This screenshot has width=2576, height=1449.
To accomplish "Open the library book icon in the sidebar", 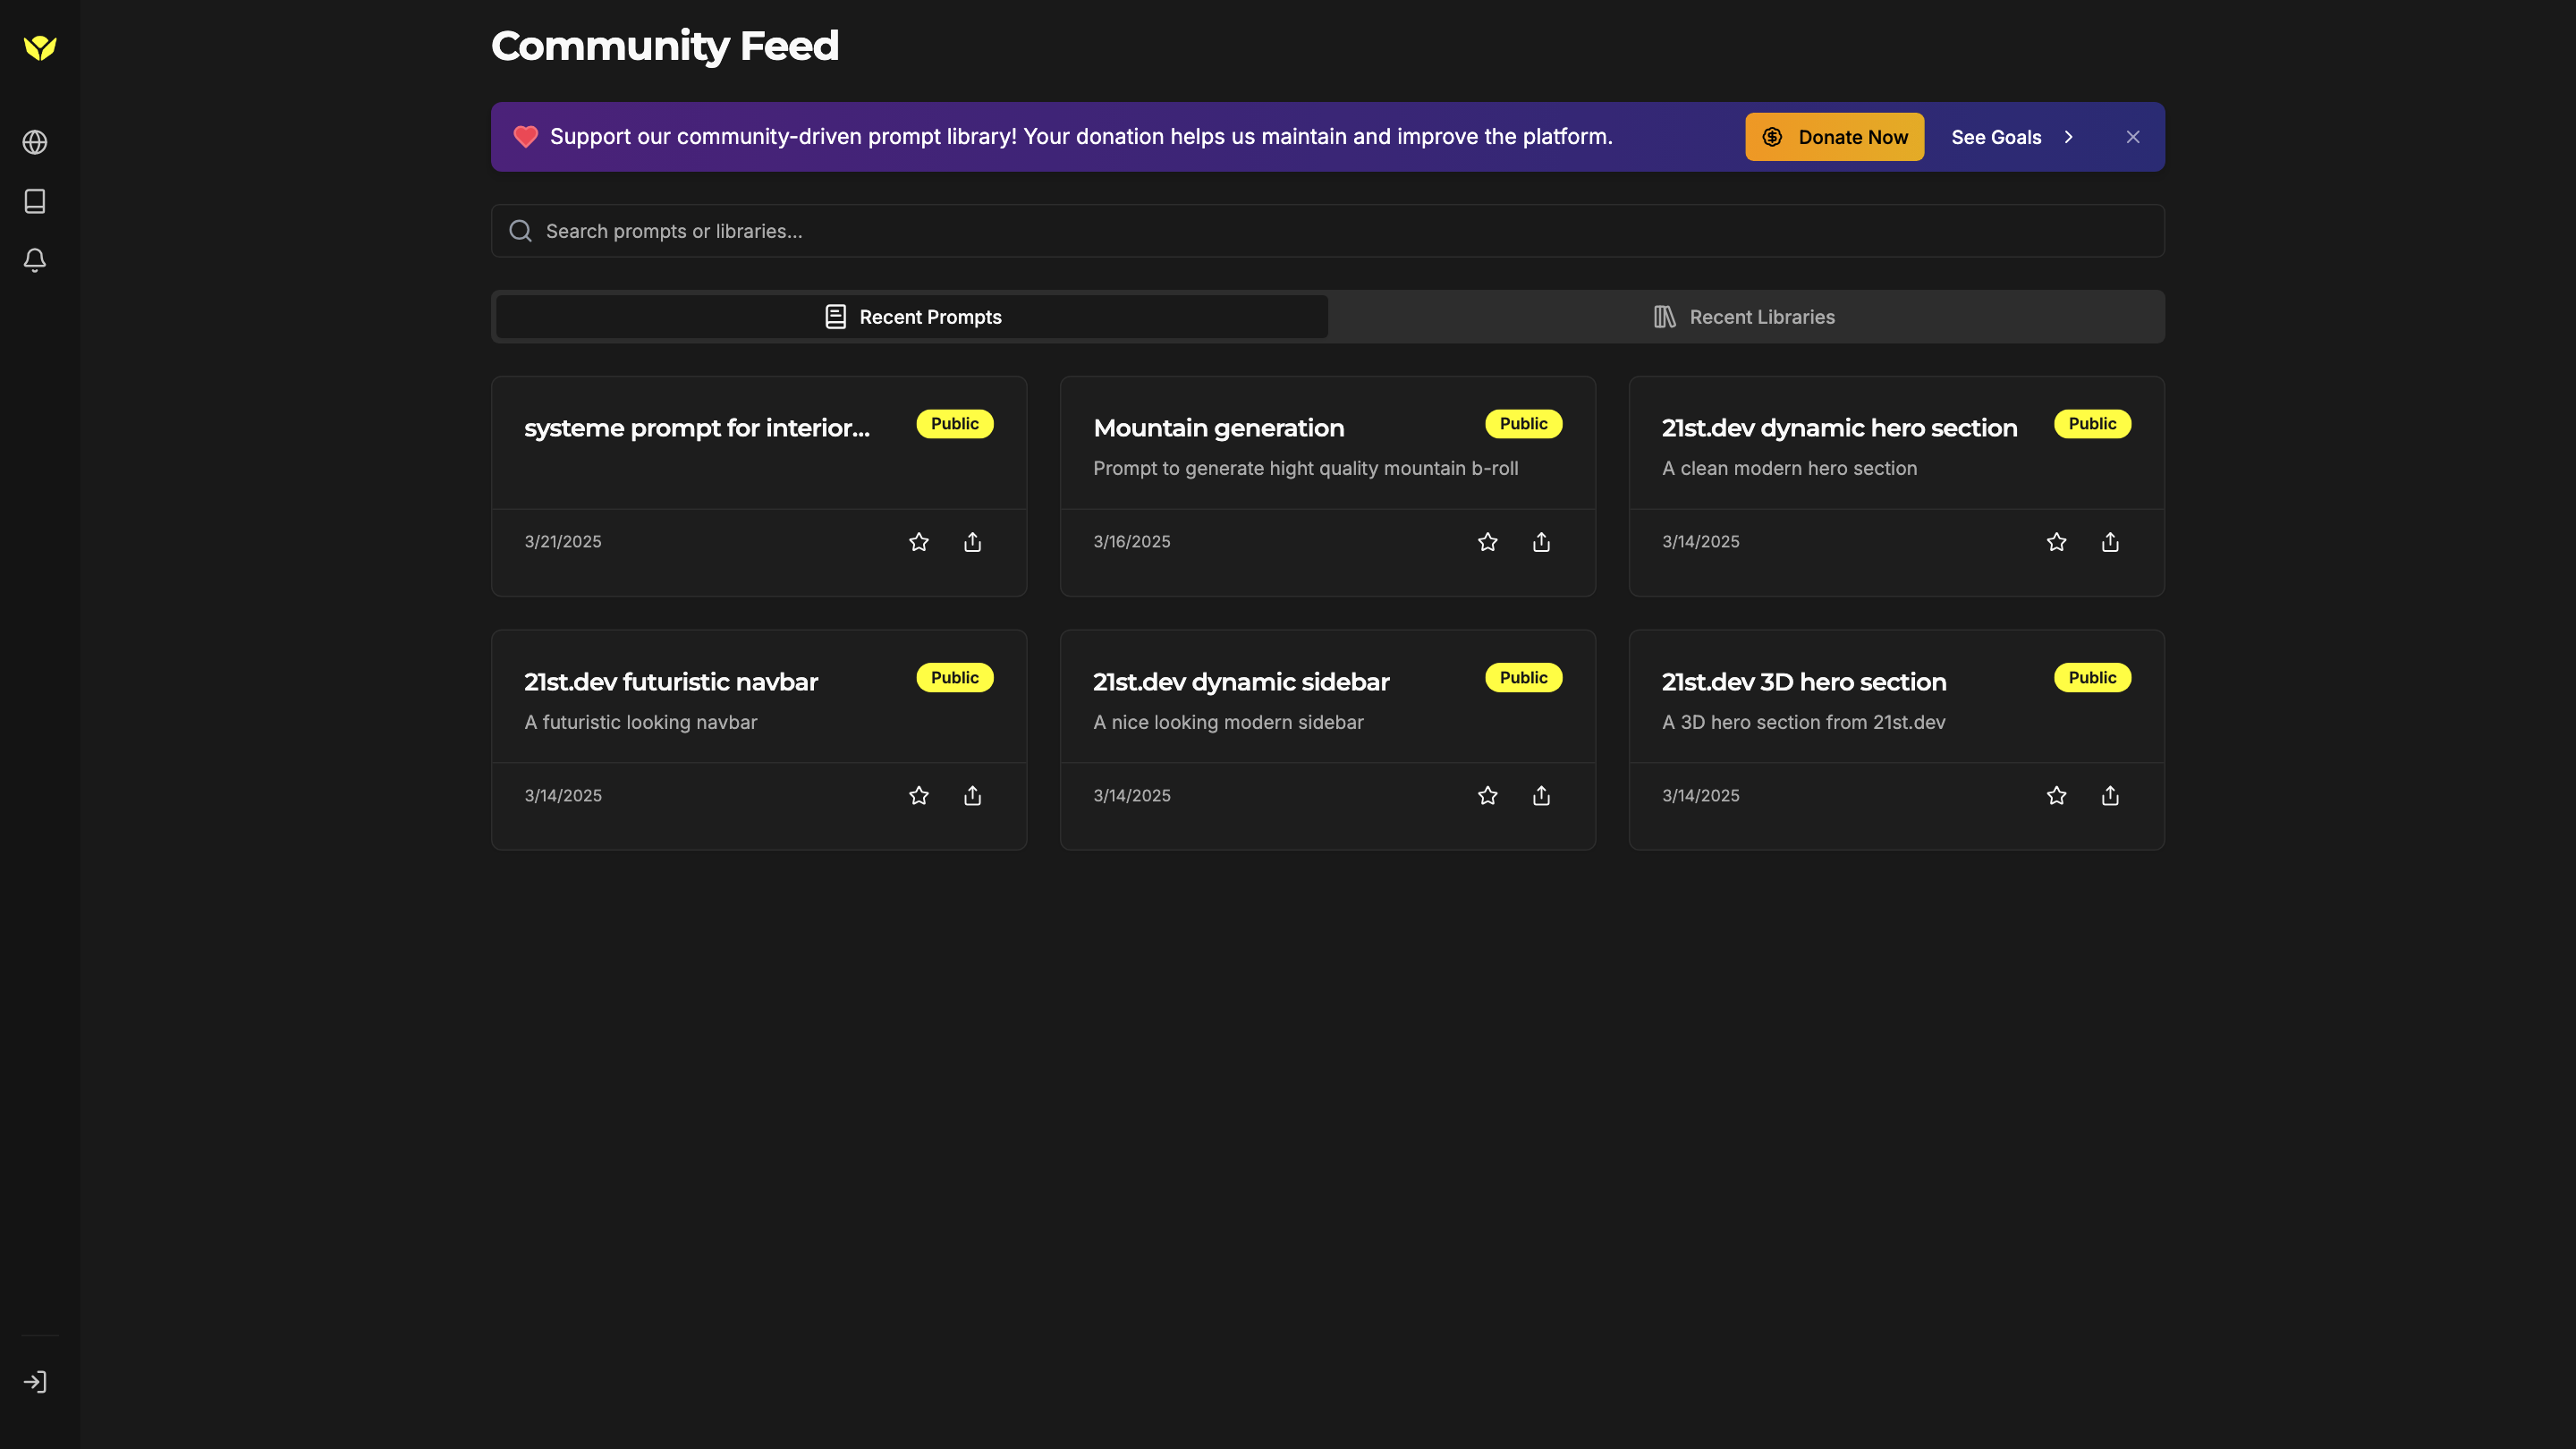I will pos(35,200).
